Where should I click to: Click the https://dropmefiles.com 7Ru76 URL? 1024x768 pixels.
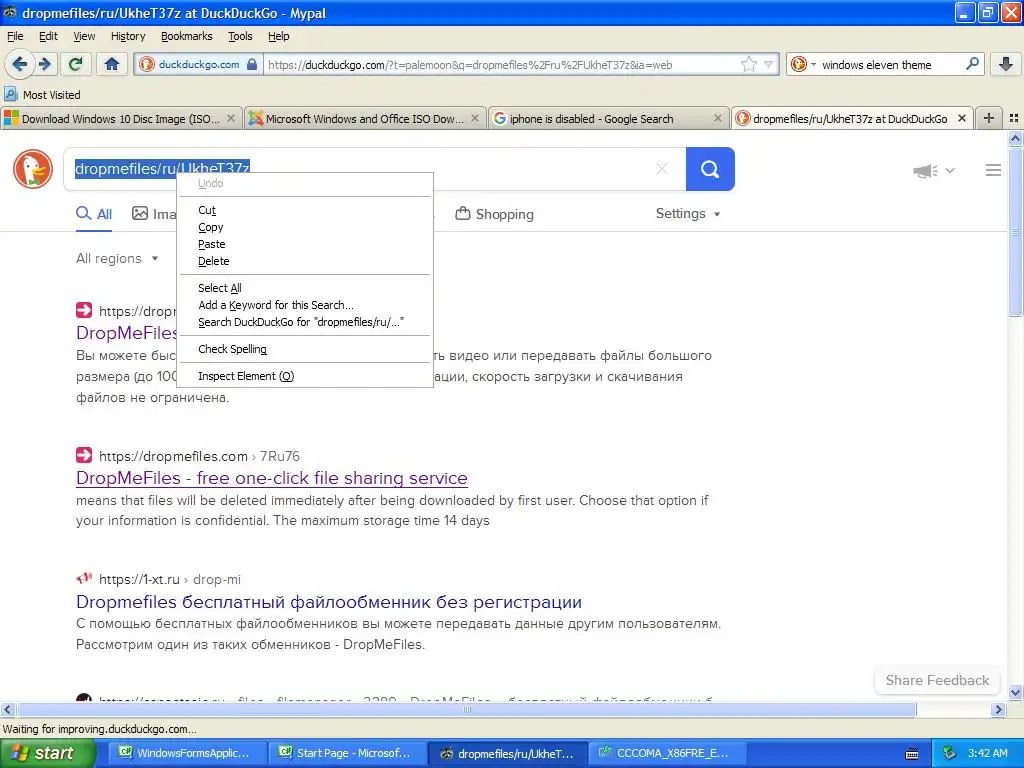[x=199, y=456]
